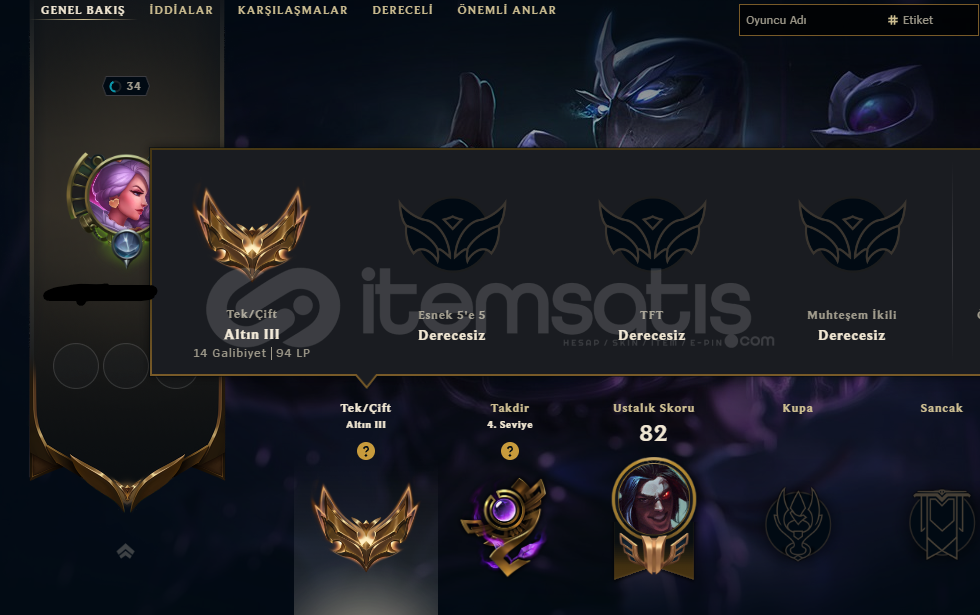This screenshot has height=615, width=980.
Task: Switch to the İDDİALAR tab
Action: click(181, 10)
